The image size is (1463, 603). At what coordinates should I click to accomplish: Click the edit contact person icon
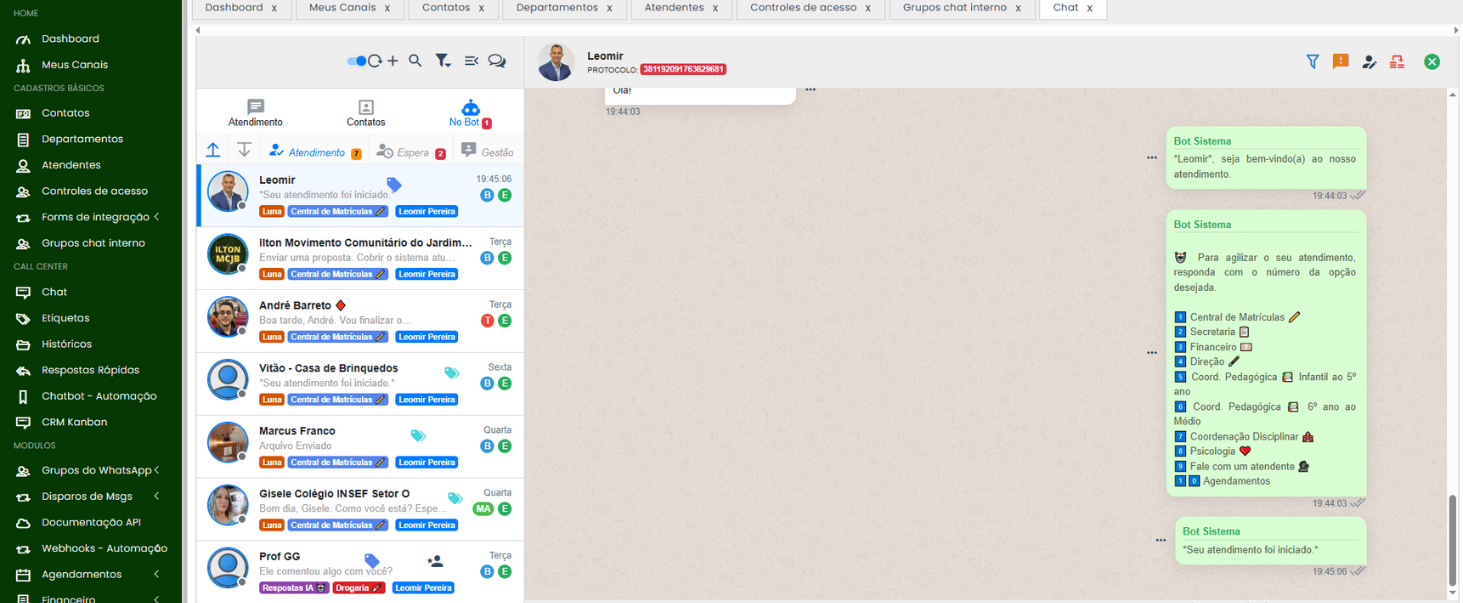pos(1369,62)
